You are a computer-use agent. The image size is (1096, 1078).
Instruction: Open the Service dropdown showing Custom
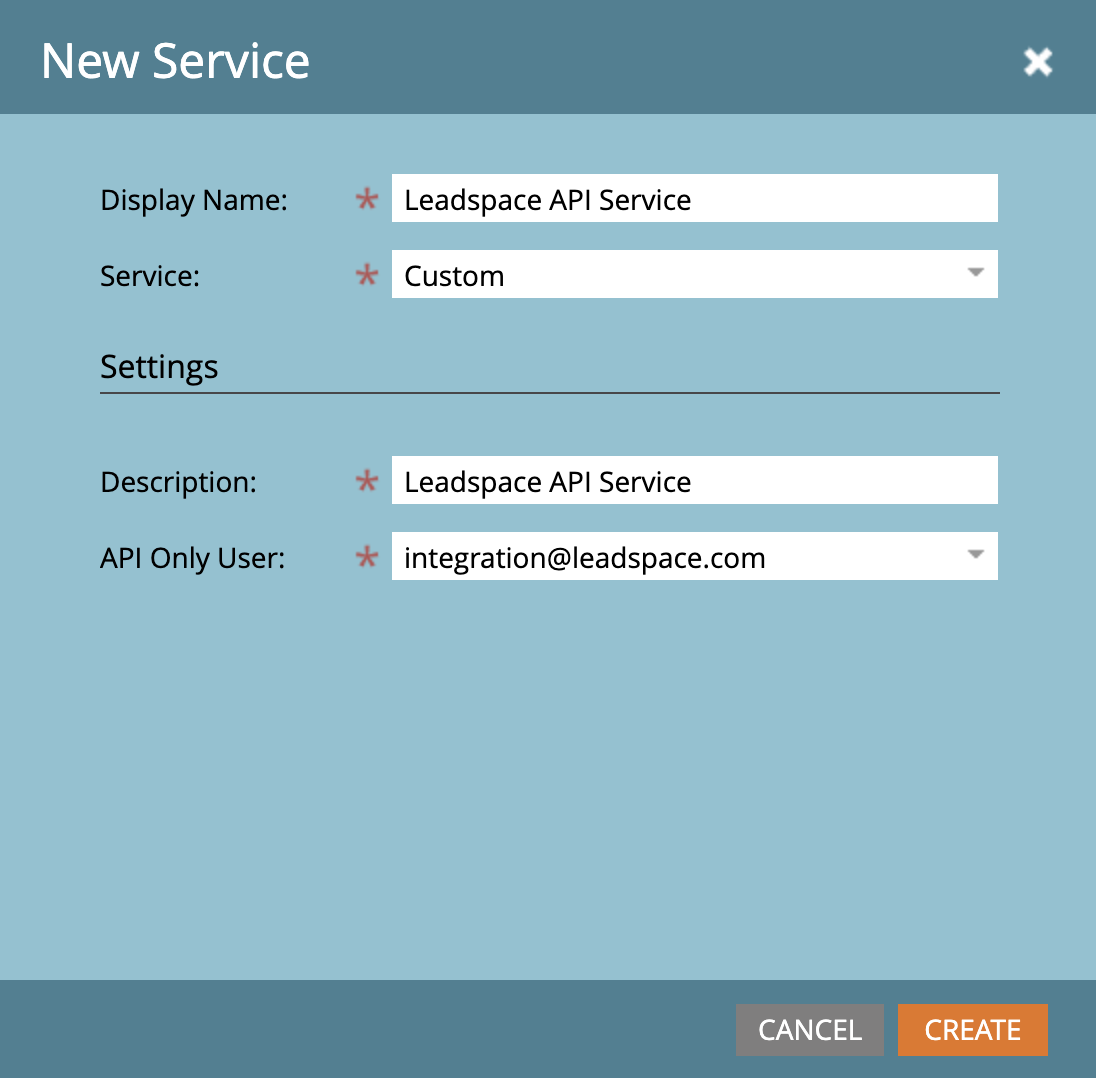coord(694,275)
